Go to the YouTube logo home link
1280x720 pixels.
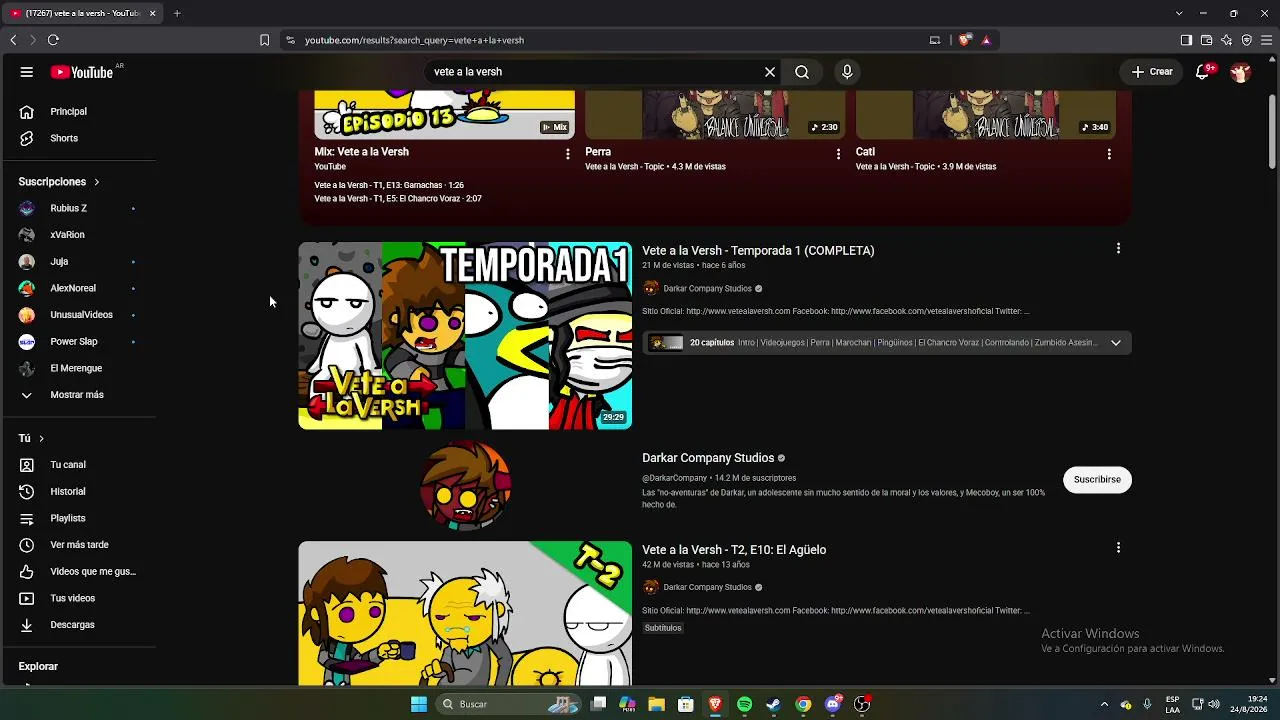(x=82, y=72)
